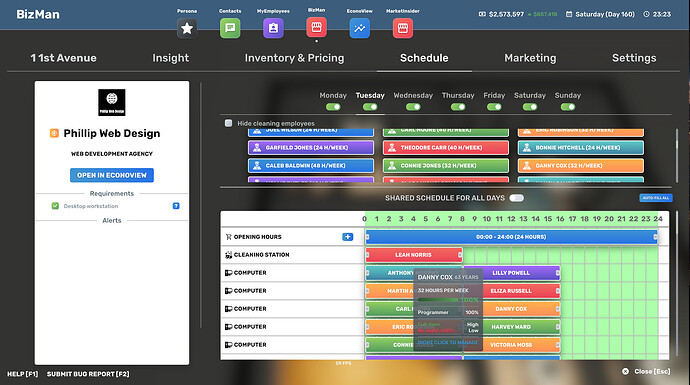
Task: Open the Contacts chat app icon
Action: pyautogui.click(x=230, y=28)
